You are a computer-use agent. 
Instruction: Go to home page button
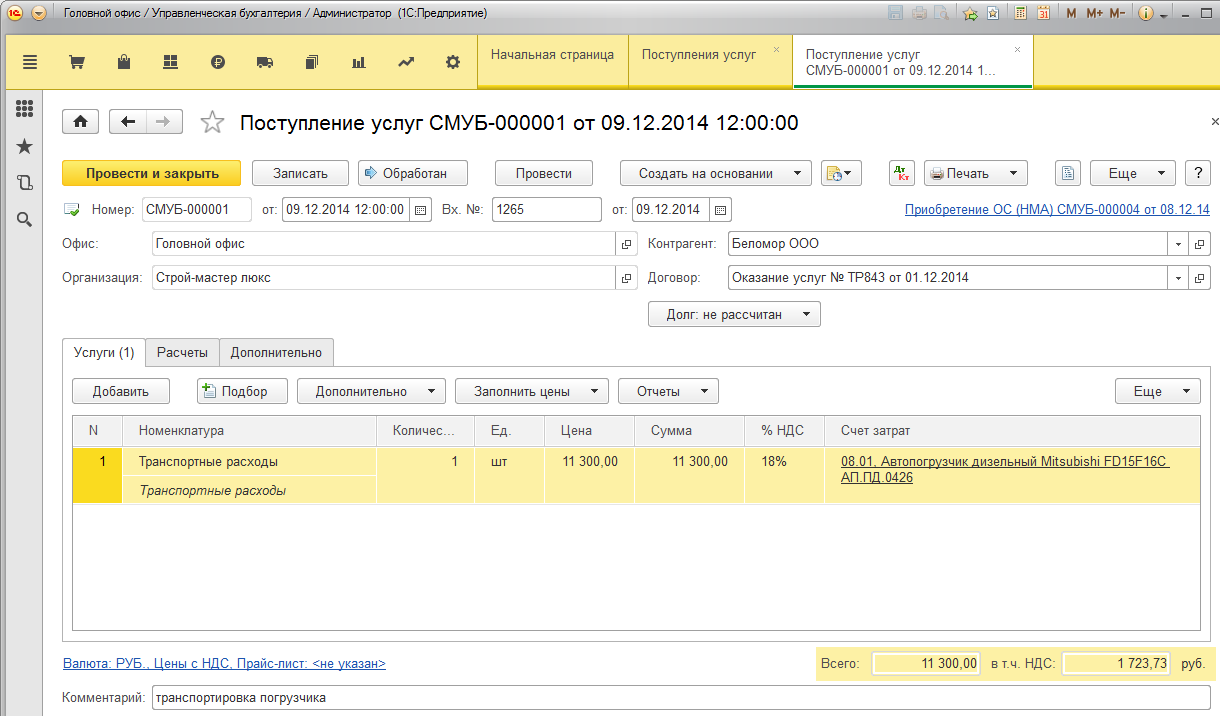[80, 122]
